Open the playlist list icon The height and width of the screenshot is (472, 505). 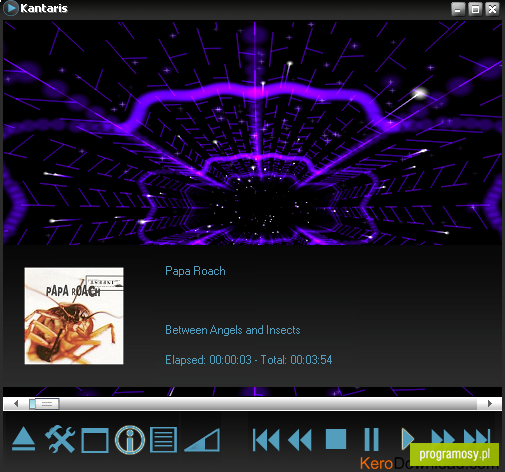163,440
